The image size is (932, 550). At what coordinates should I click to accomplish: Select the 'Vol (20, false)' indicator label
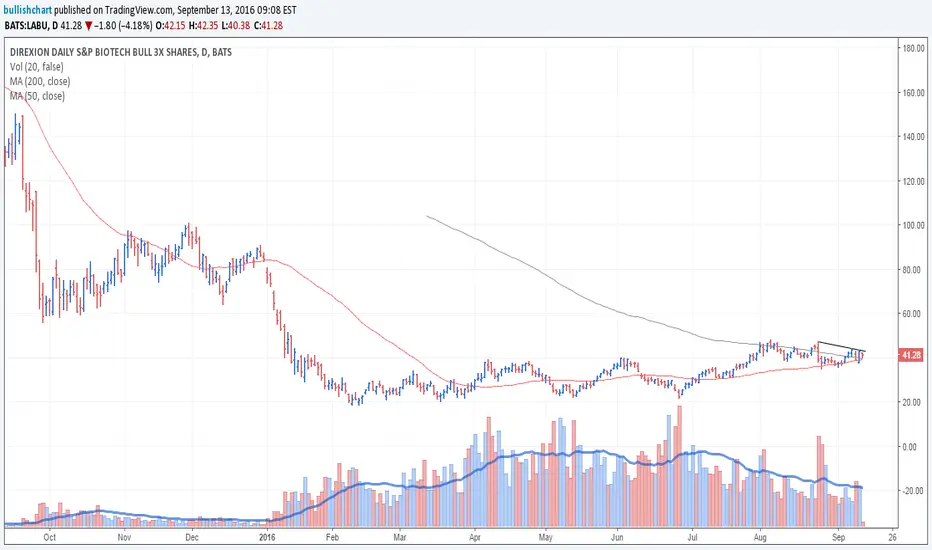point(36,67)
